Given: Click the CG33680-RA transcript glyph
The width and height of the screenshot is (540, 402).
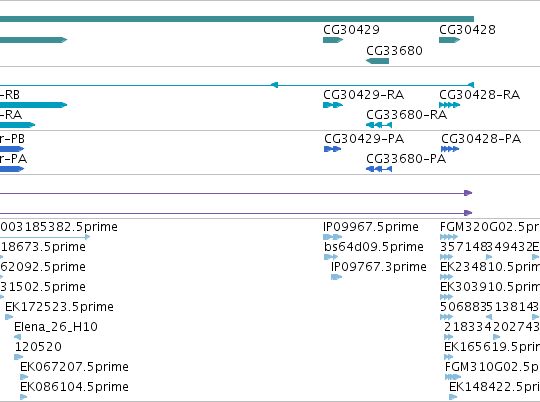Looking at the screenshot, I should coord(379,125).
